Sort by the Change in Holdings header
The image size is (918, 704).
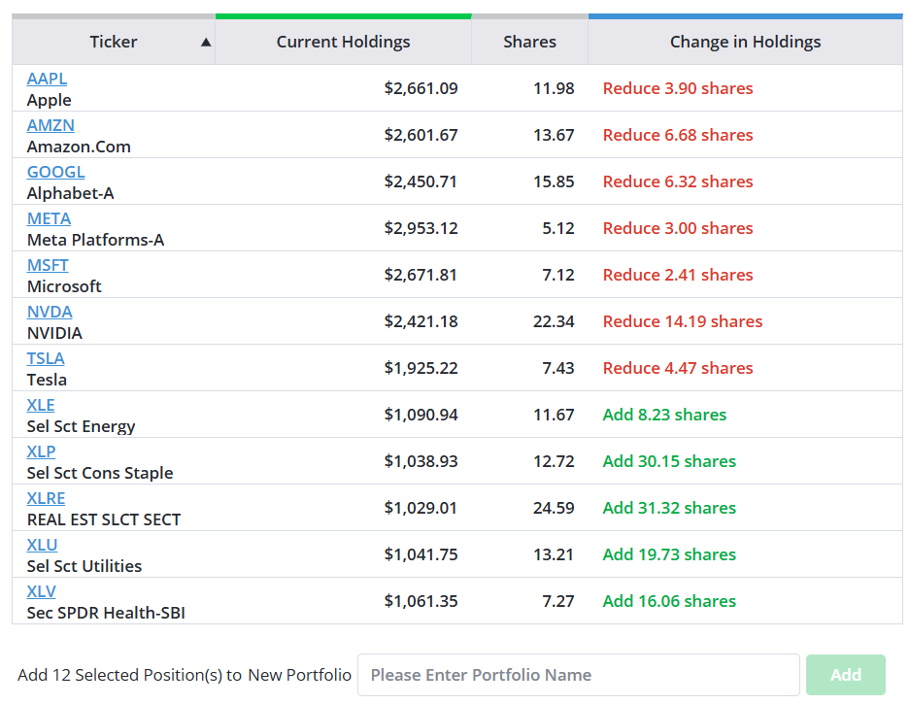pos(745,42)
